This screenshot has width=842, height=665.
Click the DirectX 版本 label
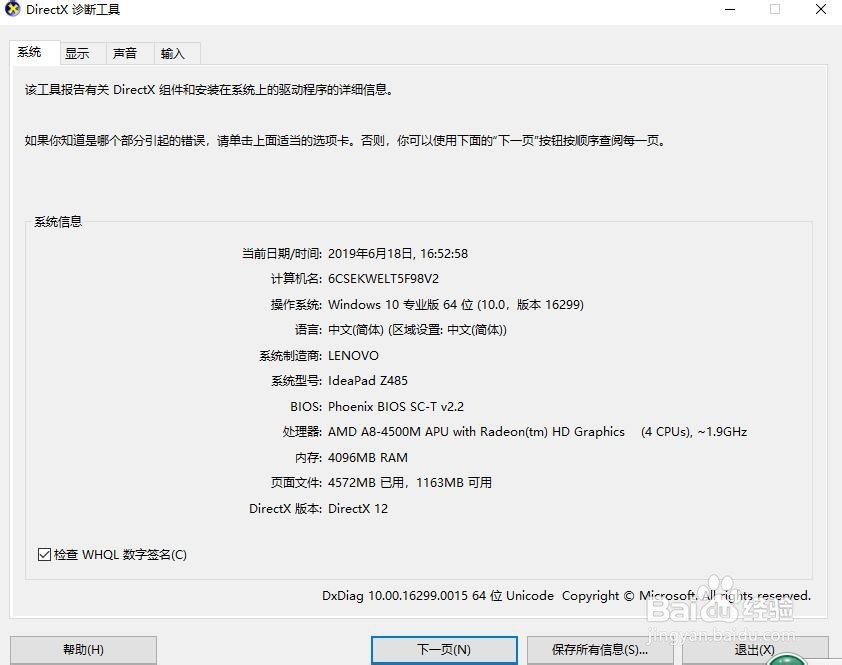[x=286, y=509]
